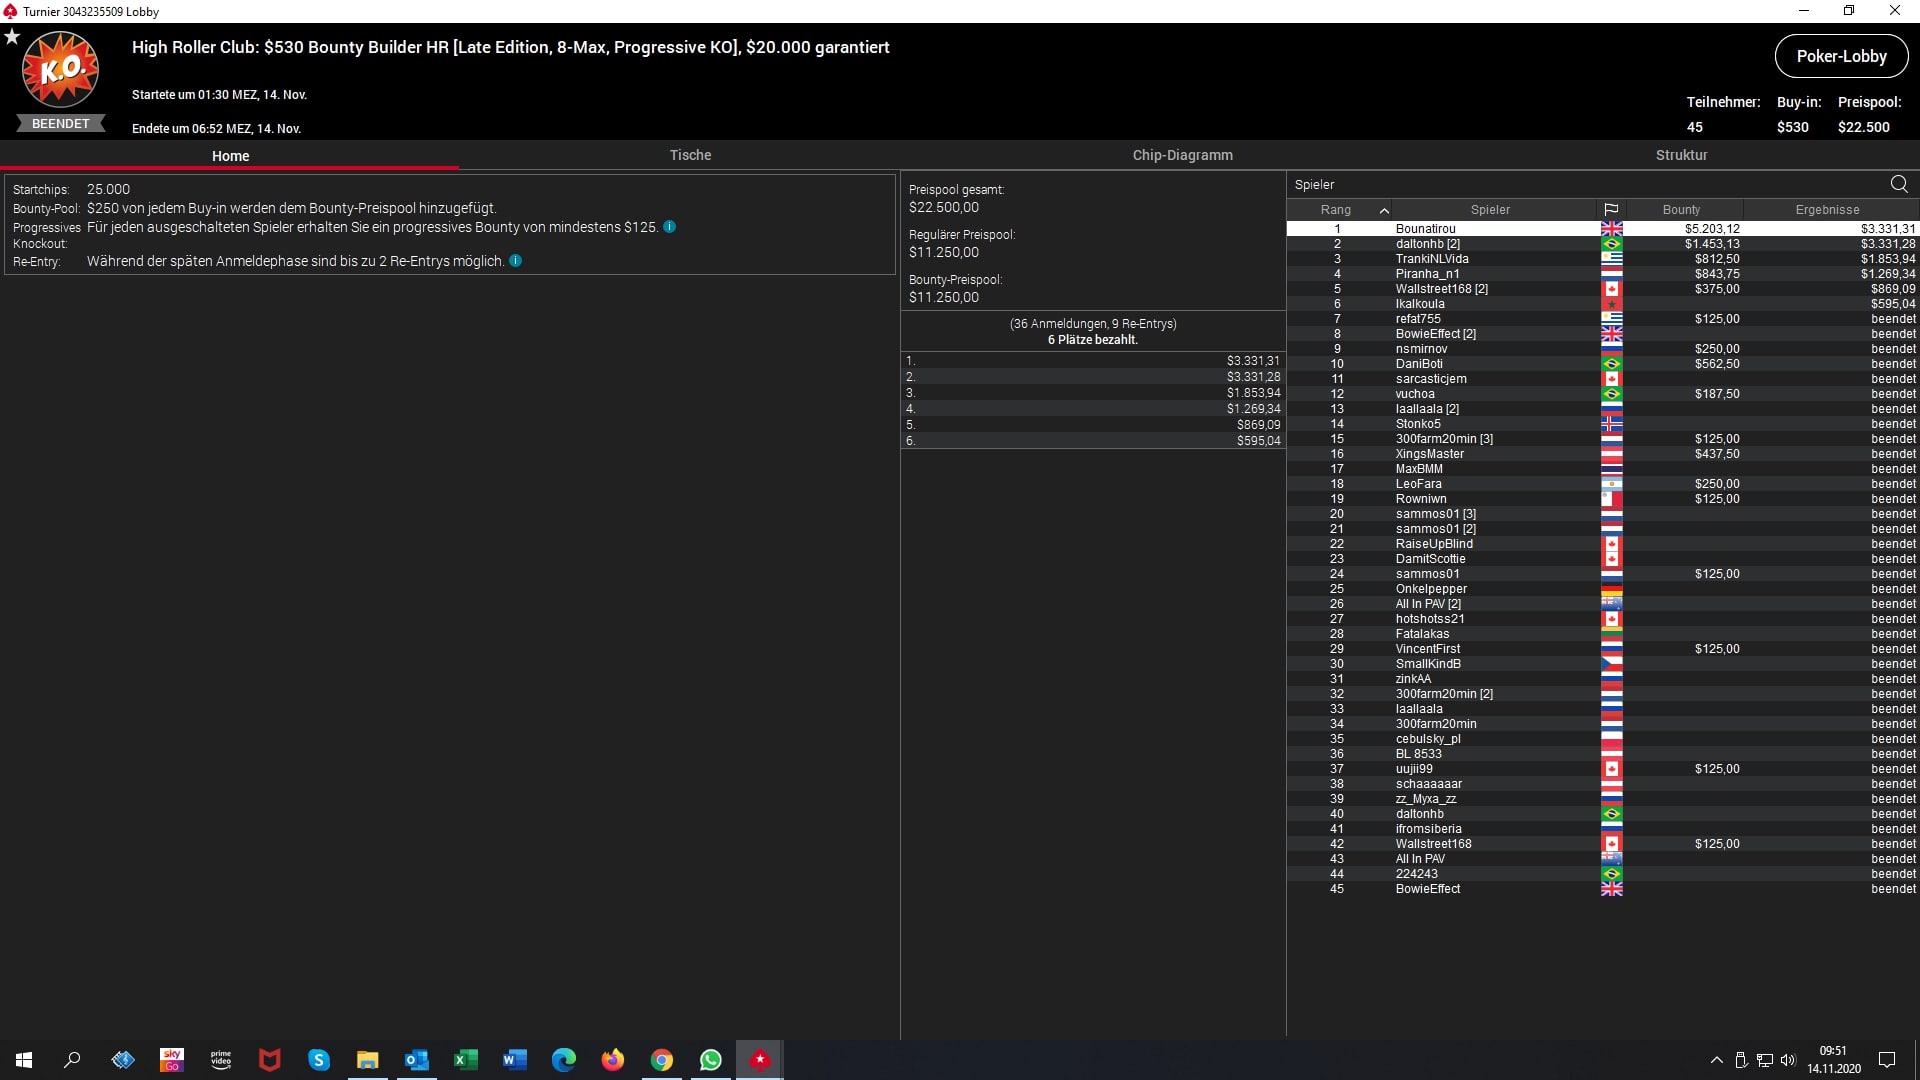Select the player row for TrankiNLVida
The height and width of the screenshot is (1080, 1920).
coord(1432,259)
